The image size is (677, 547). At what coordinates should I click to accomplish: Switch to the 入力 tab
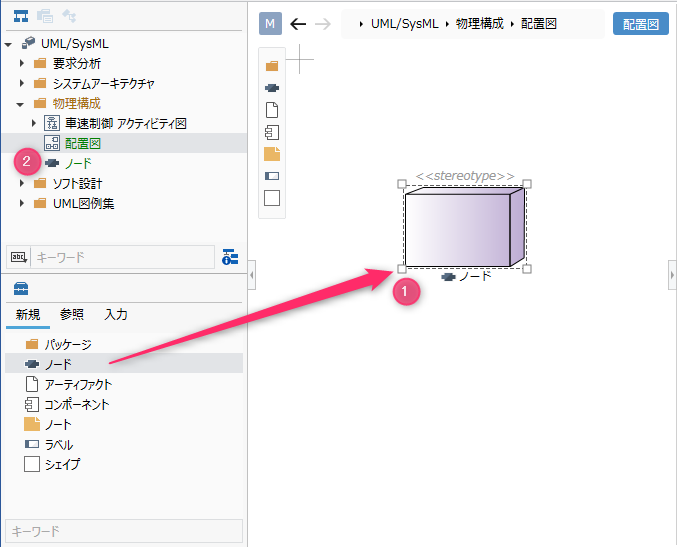[x=116, y=314]
